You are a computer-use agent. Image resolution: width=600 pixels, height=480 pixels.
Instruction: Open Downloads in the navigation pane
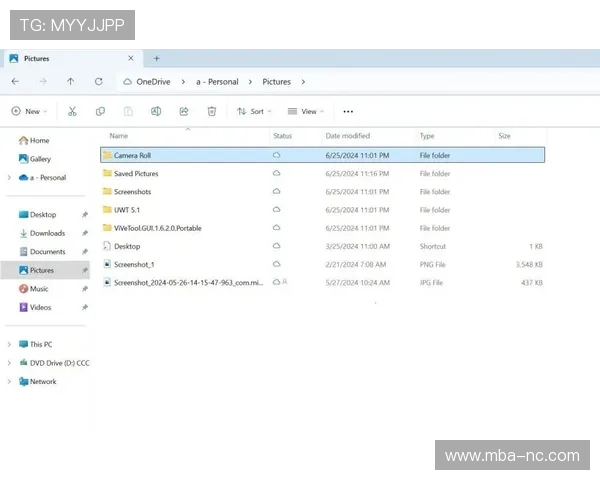click(47, 233)
